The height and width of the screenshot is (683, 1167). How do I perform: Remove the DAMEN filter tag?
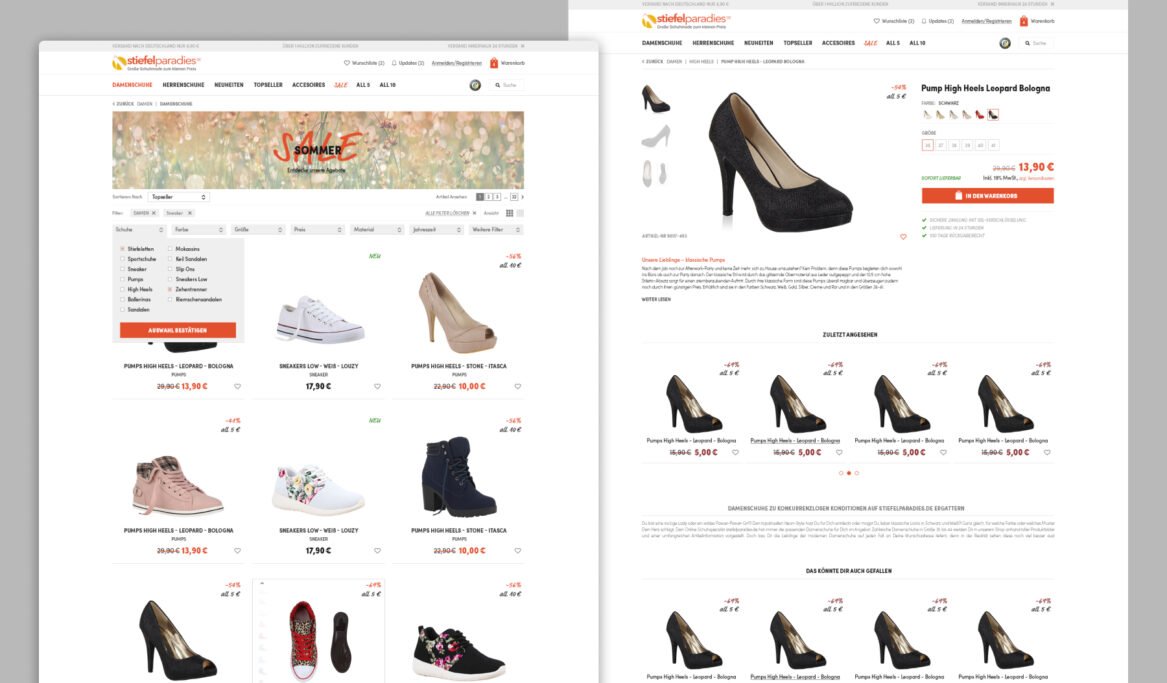point(154,213)
